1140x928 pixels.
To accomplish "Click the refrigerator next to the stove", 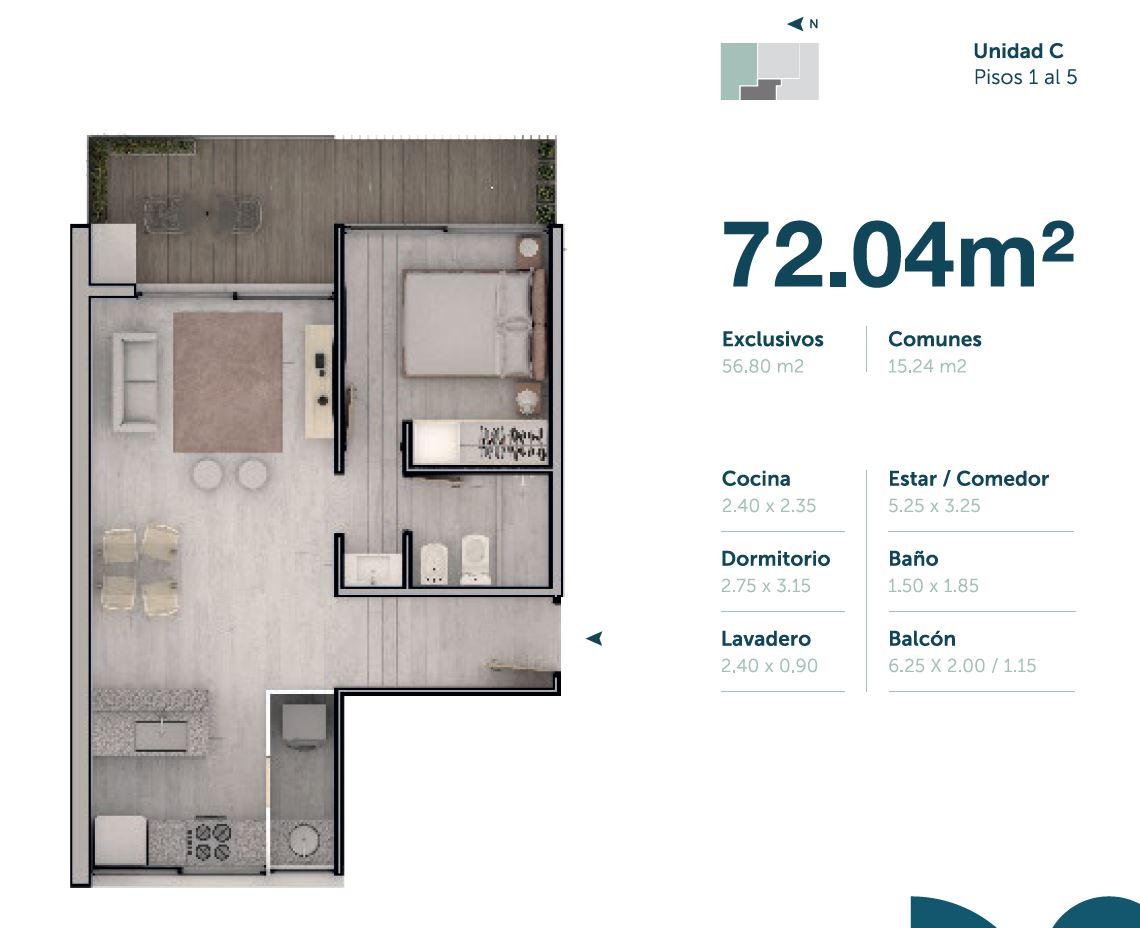I will [x=121, y=841].
